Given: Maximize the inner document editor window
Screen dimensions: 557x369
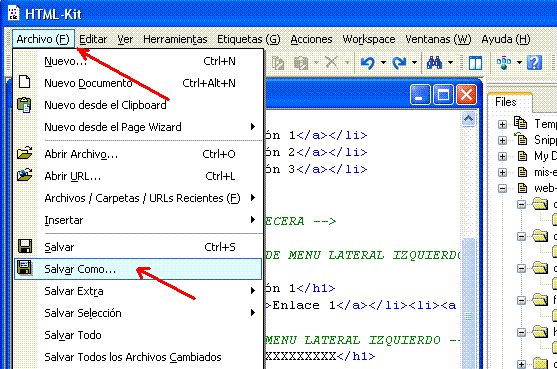Looking at the screenshot, I should [x=443, y=95].
